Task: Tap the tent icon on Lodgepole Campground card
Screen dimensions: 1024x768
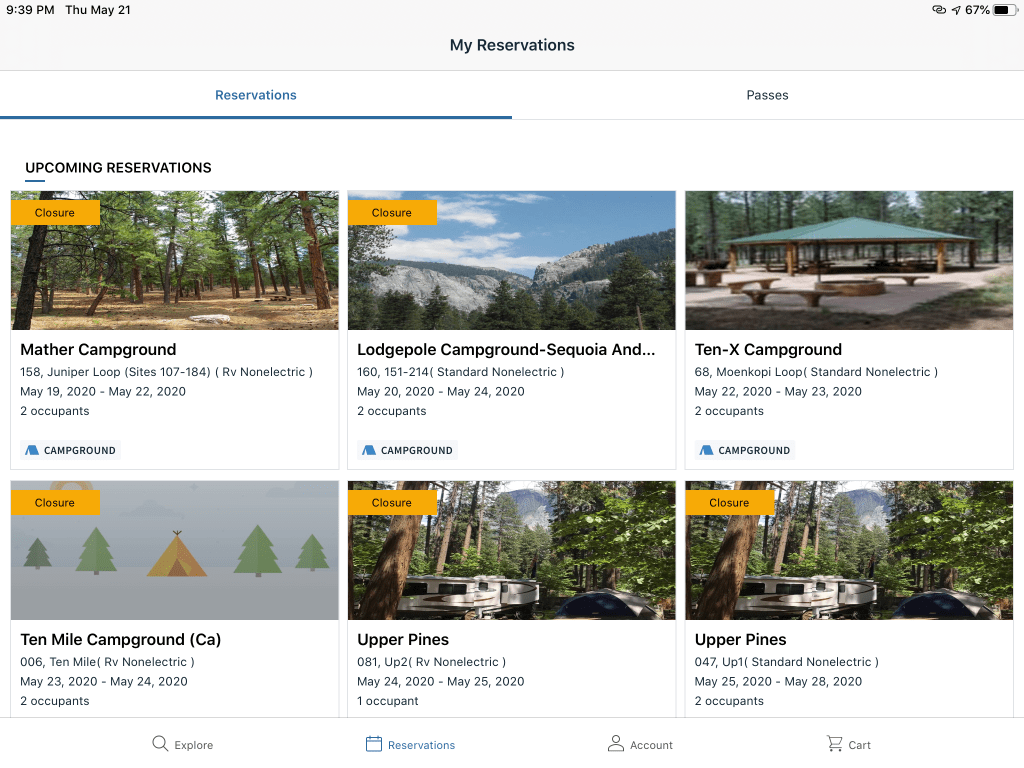Action: [369, 450]
